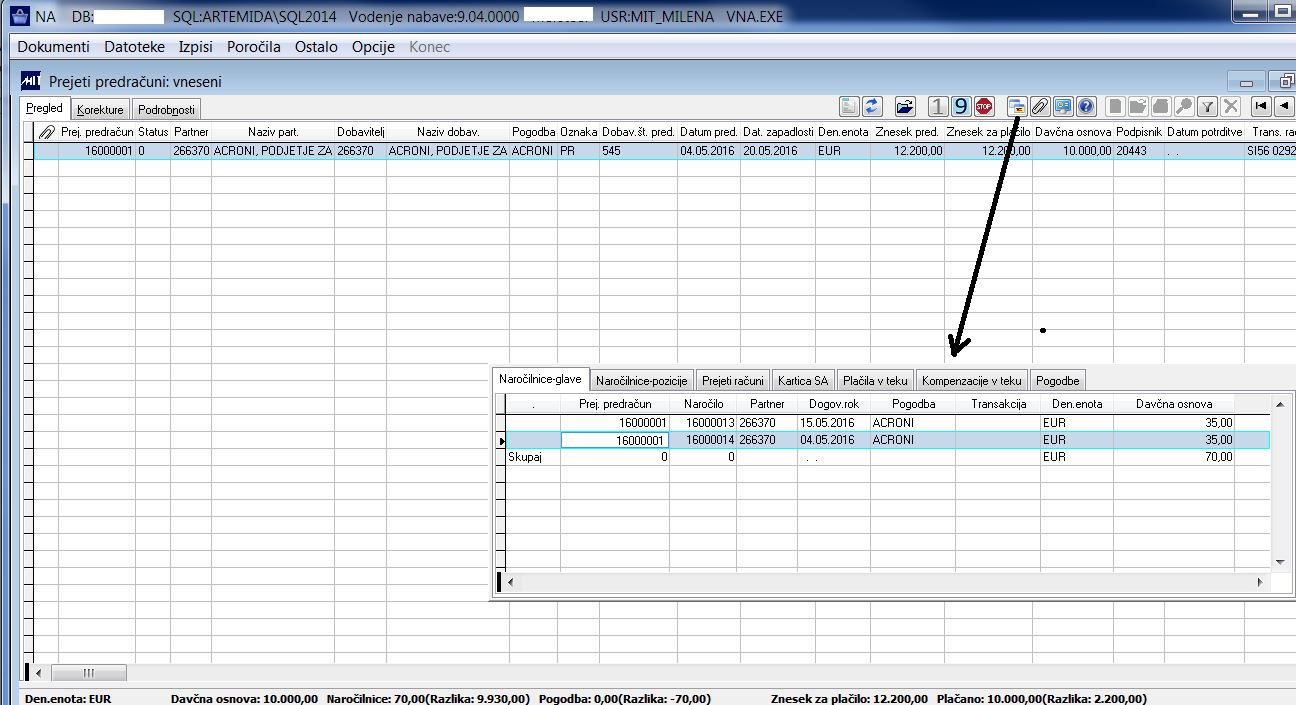Open the Naročilnice-pozicije tab

[x=641, y=381]
